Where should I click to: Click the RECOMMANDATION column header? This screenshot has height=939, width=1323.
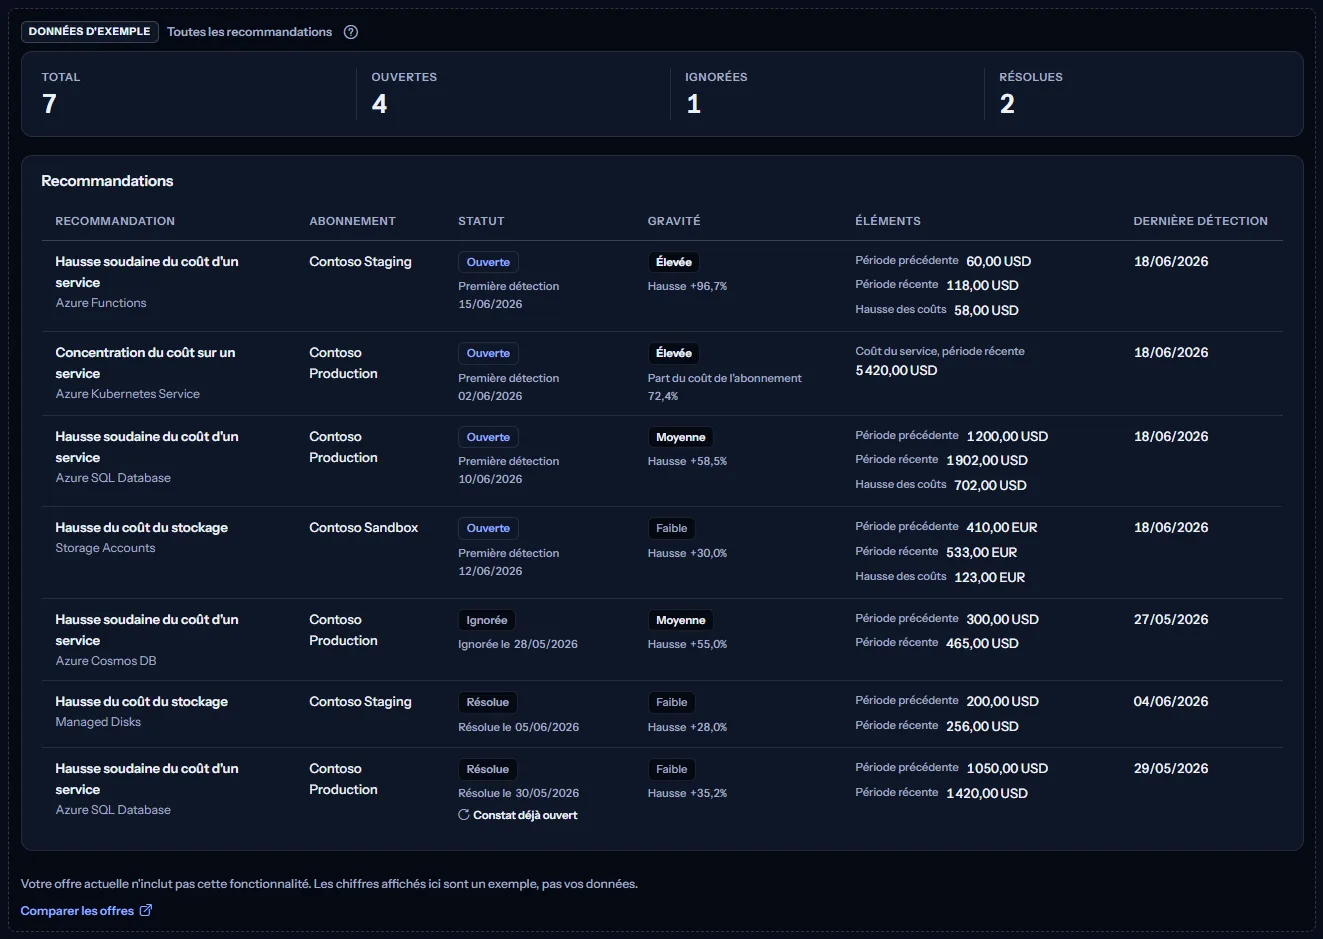coord(115,221)
